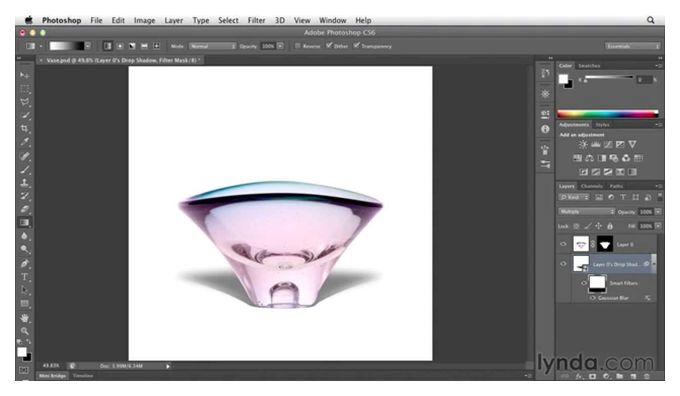Switch to the Swatches tab
This screenshot has width=680, height=396.
(589, 66)
